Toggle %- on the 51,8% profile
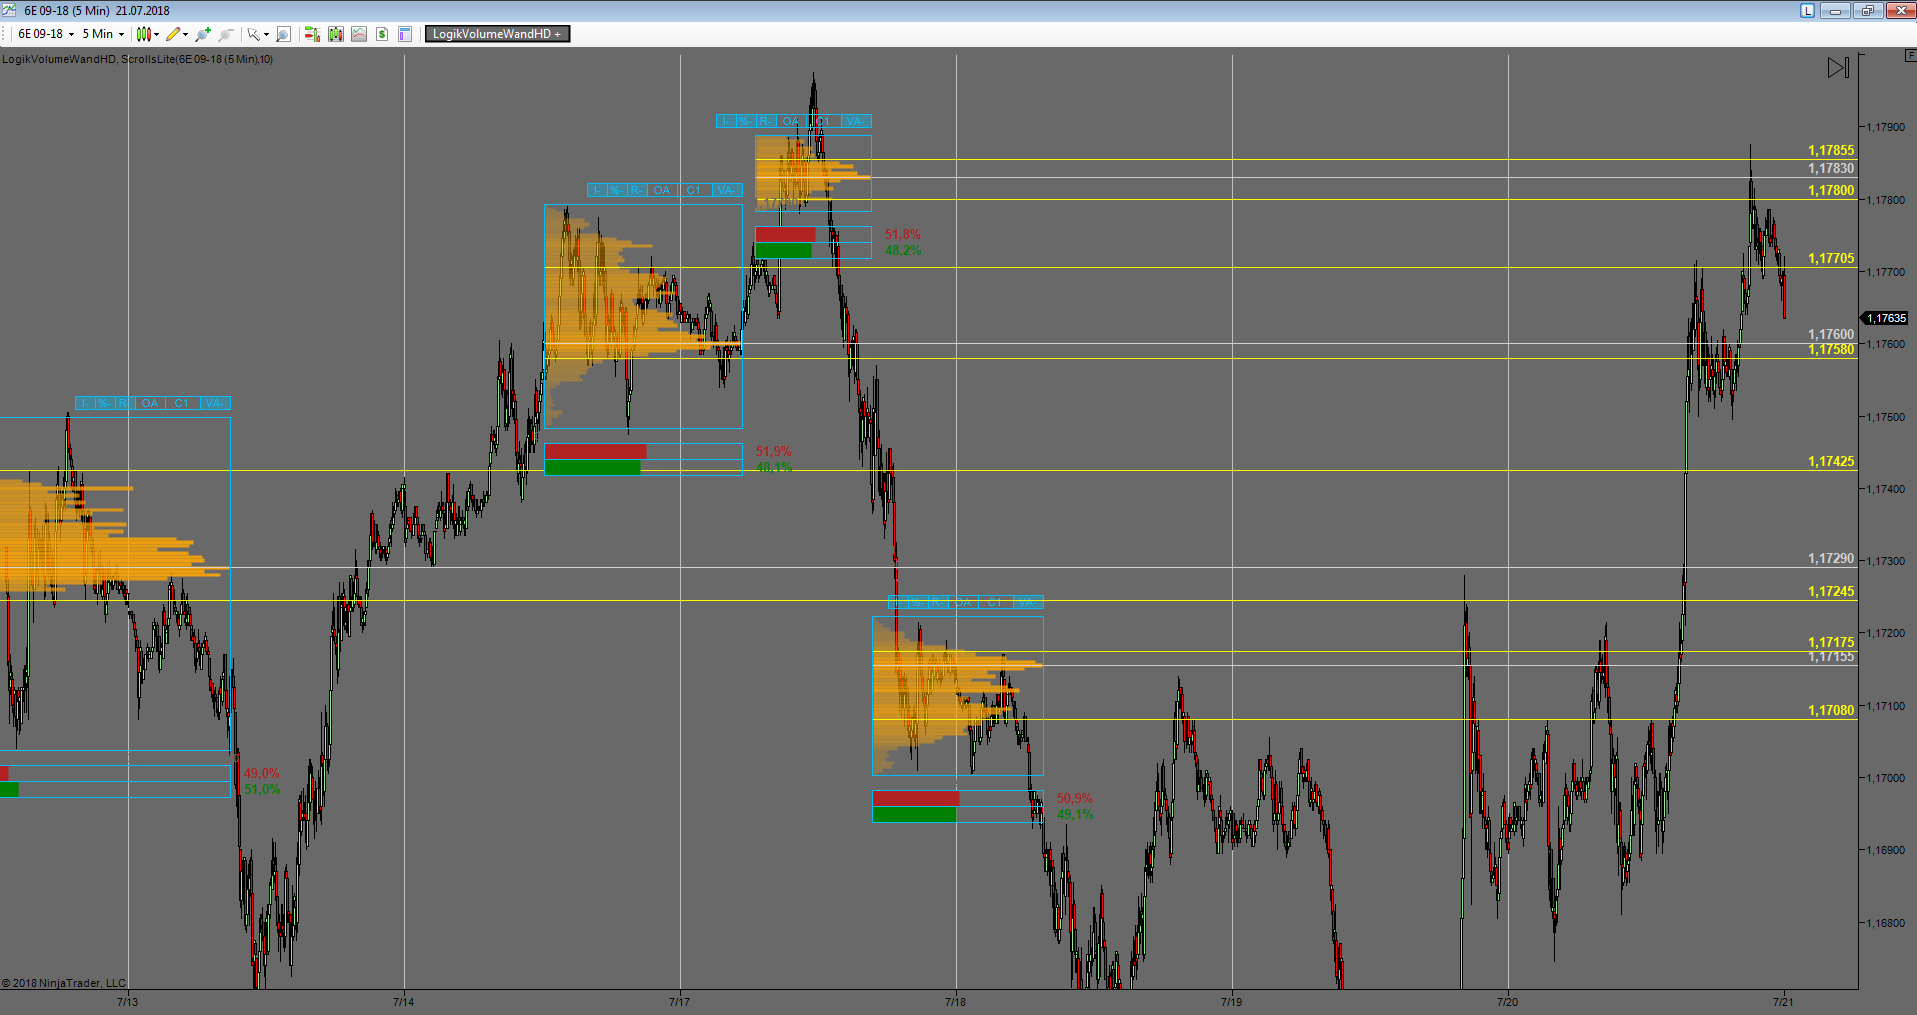The width and height of the screenshot is (1917, 1015). [746, 121]
